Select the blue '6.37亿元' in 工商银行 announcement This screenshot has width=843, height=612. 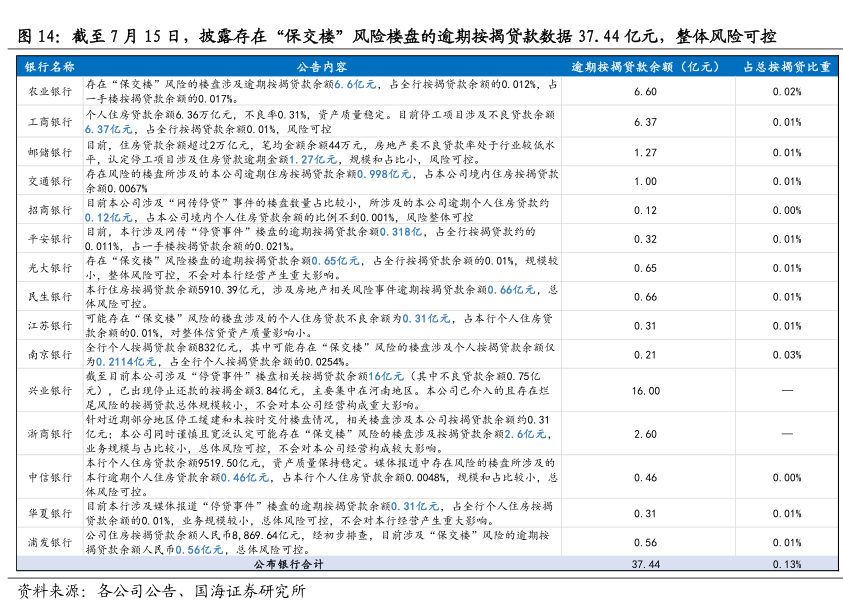(x=109, y=130)
